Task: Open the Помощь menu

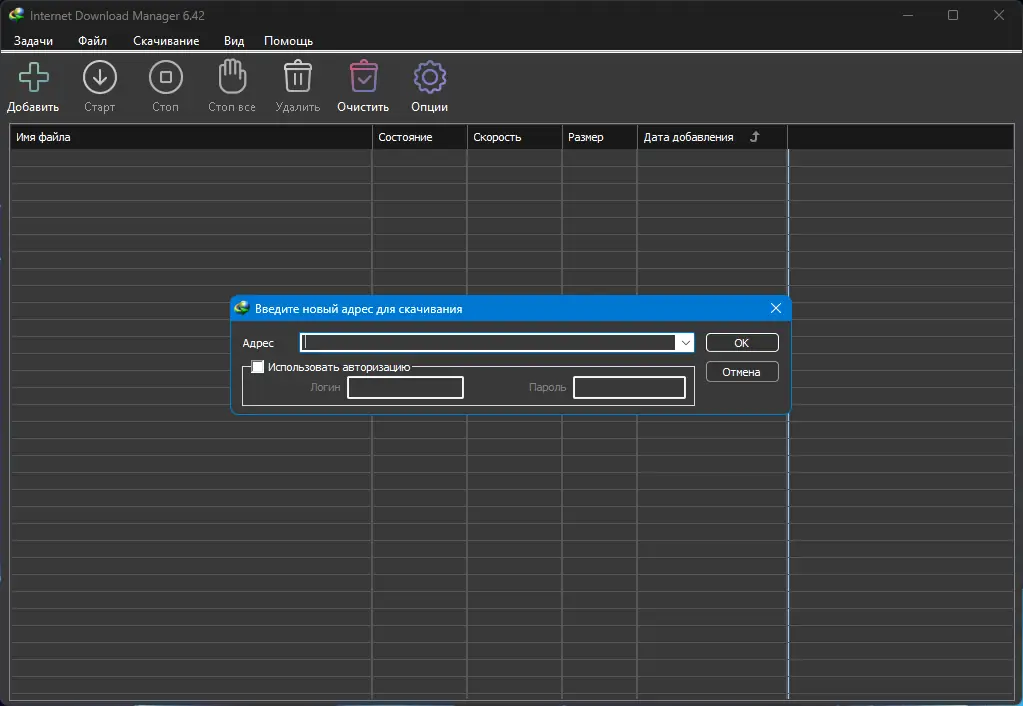Action: (x=288, y=40)
